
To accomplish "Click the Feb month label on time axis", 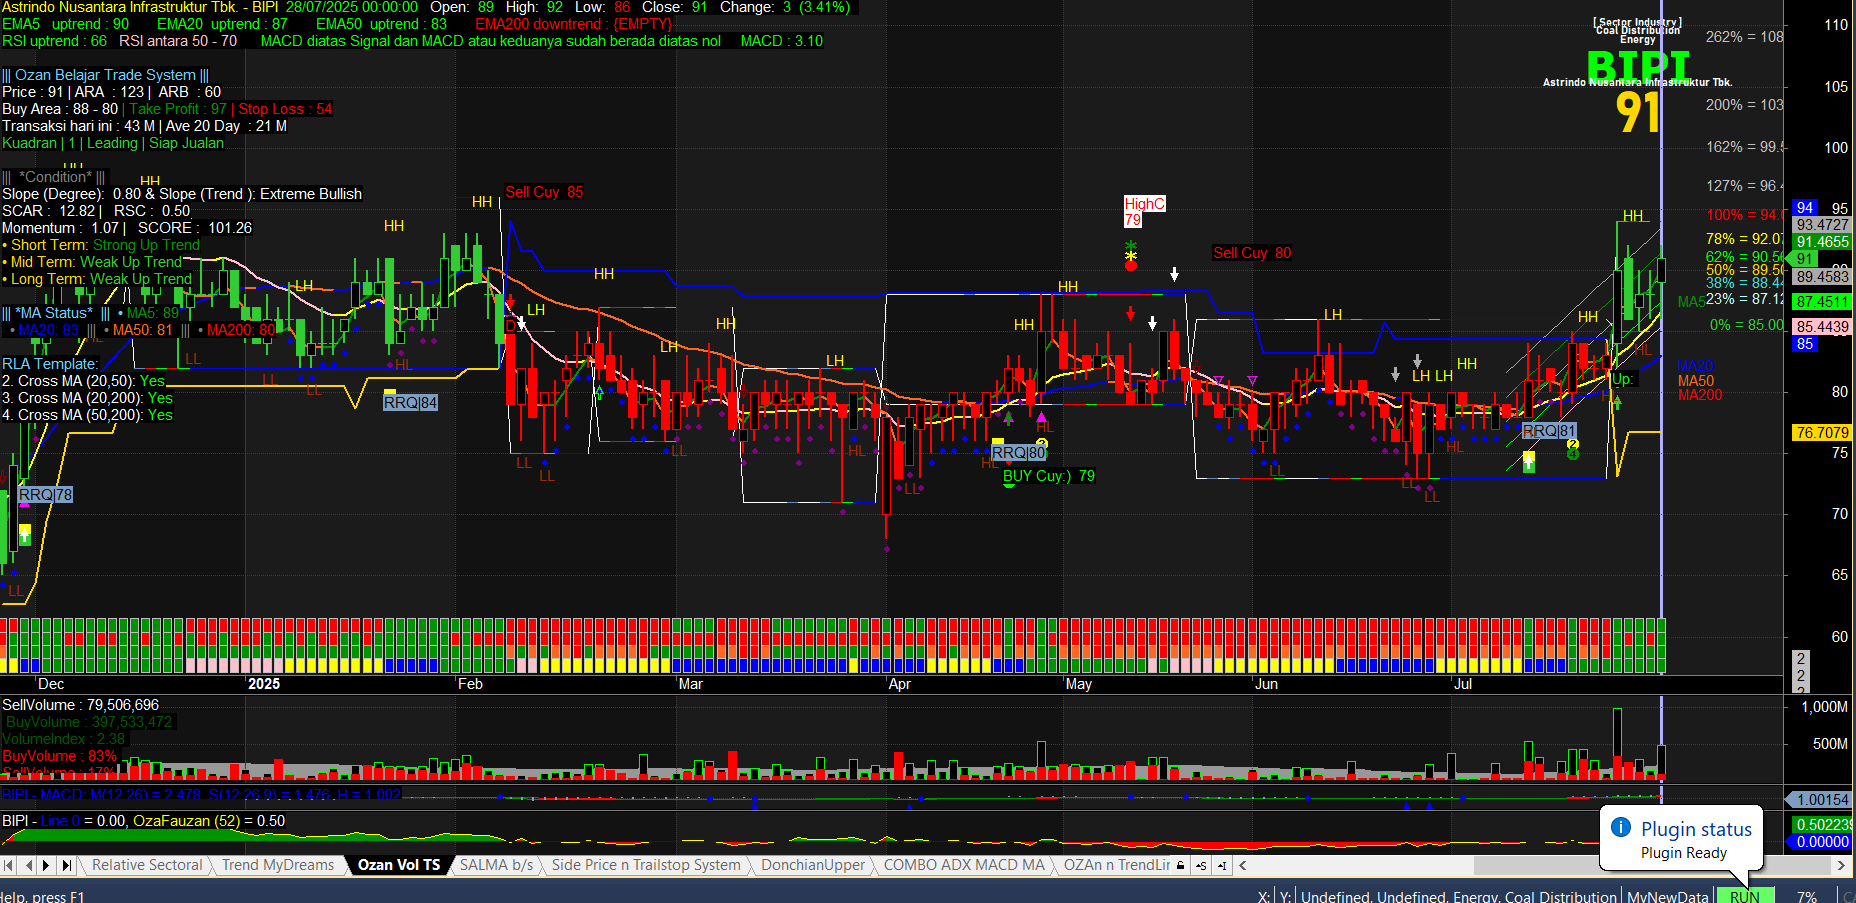I will 470,684.
